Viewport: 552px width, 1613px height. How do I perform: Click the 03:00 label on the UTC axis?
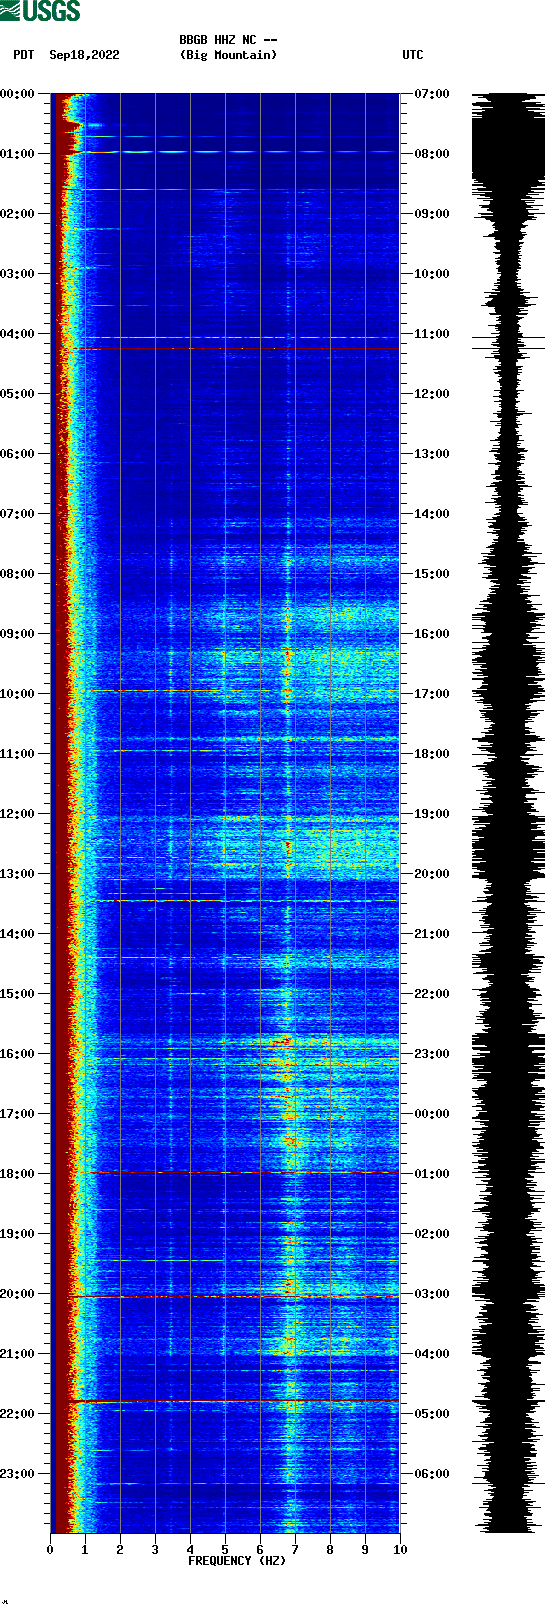[432, 1294]
